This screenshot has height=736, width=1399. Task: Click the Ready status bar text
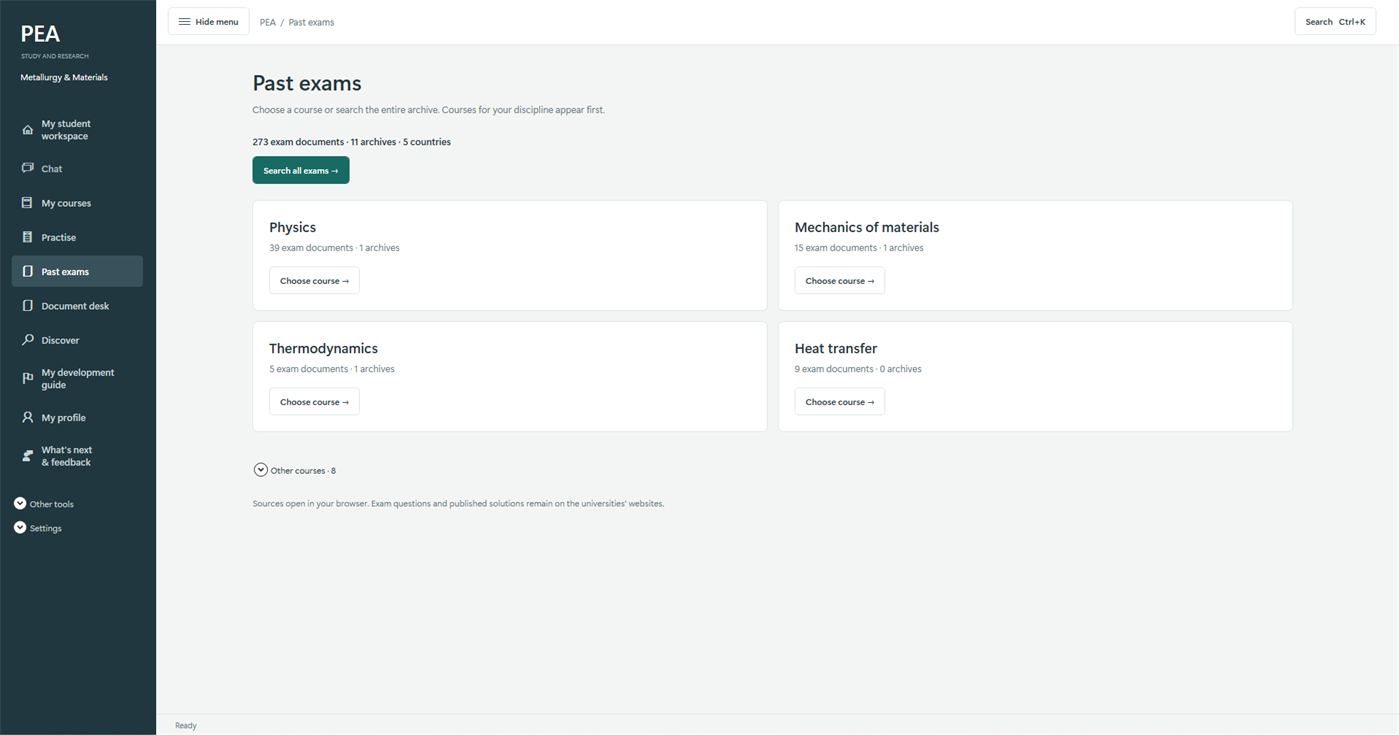(x=186, y=725)
